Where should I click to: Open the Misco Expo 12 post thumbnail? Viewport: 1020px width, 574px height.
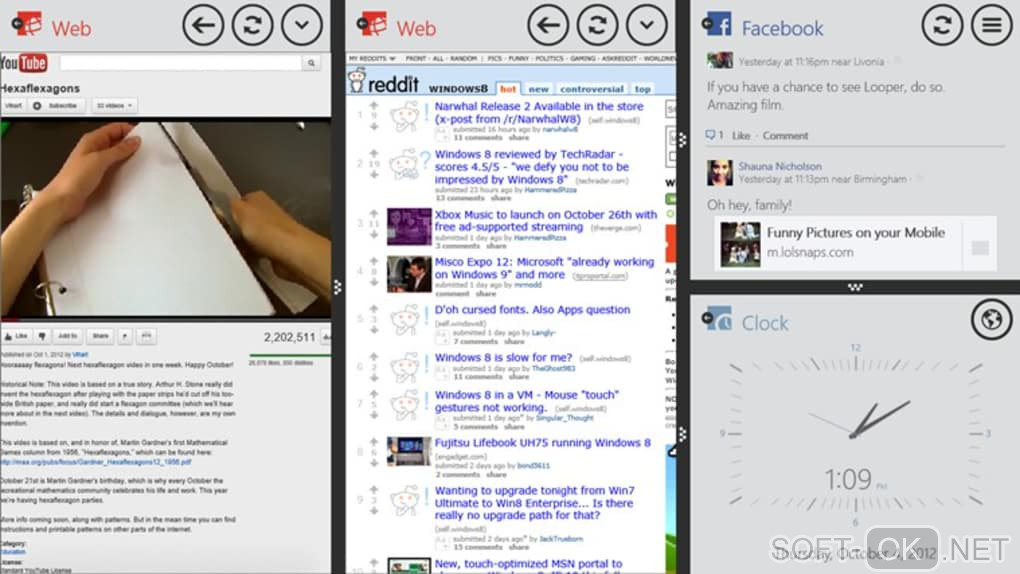pyautogui.click(x=409, y=274)
